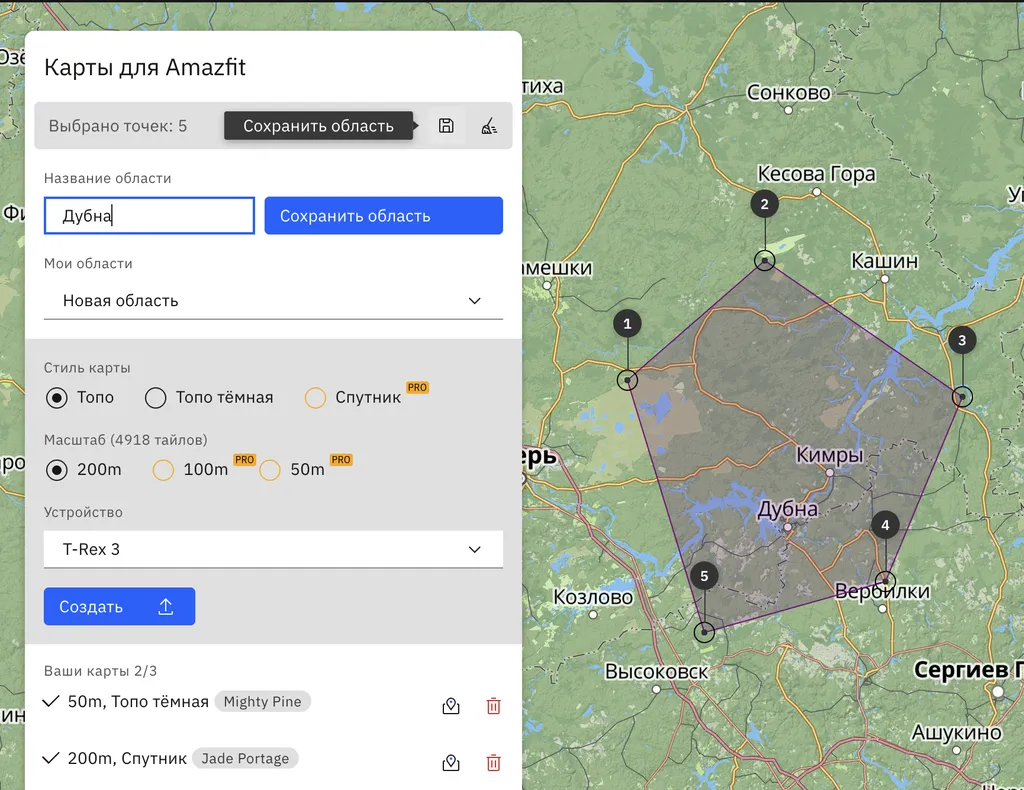Click the upload arrow in Создать button
This screenshot has width=1024, height=790.
pos(166,607)
